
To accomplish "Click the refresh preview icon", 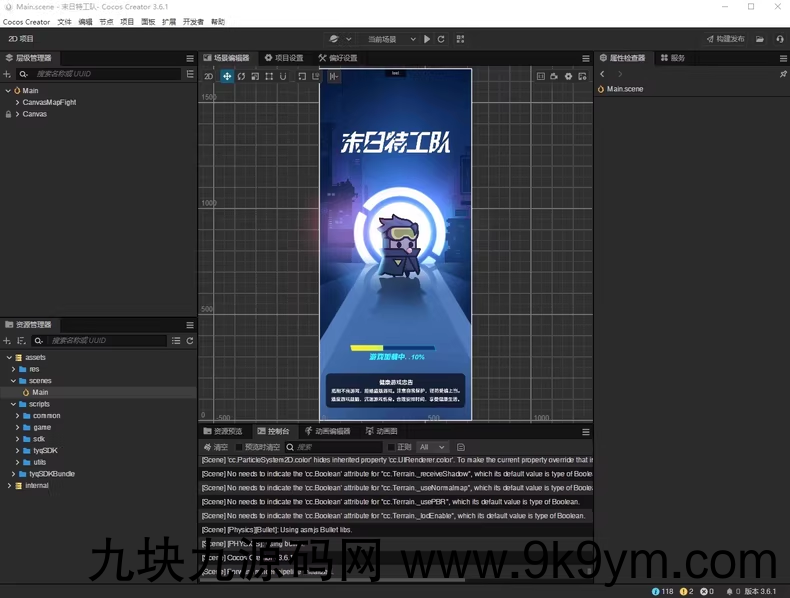I will (441, 39).
